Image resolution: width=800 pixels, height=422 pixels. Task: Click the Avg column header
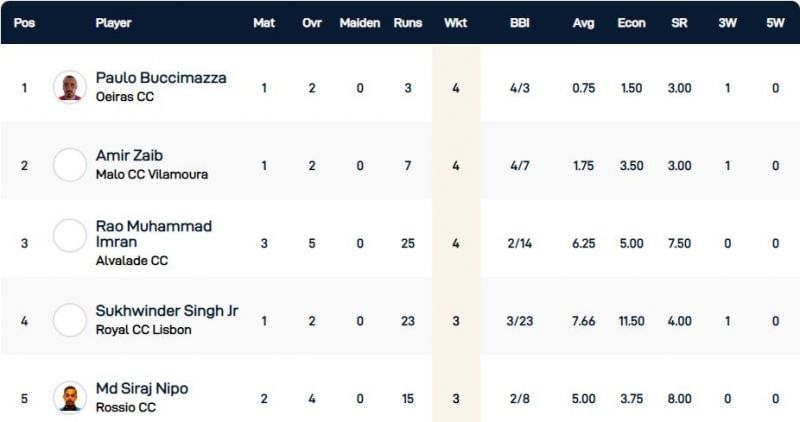tap(584, 23)
